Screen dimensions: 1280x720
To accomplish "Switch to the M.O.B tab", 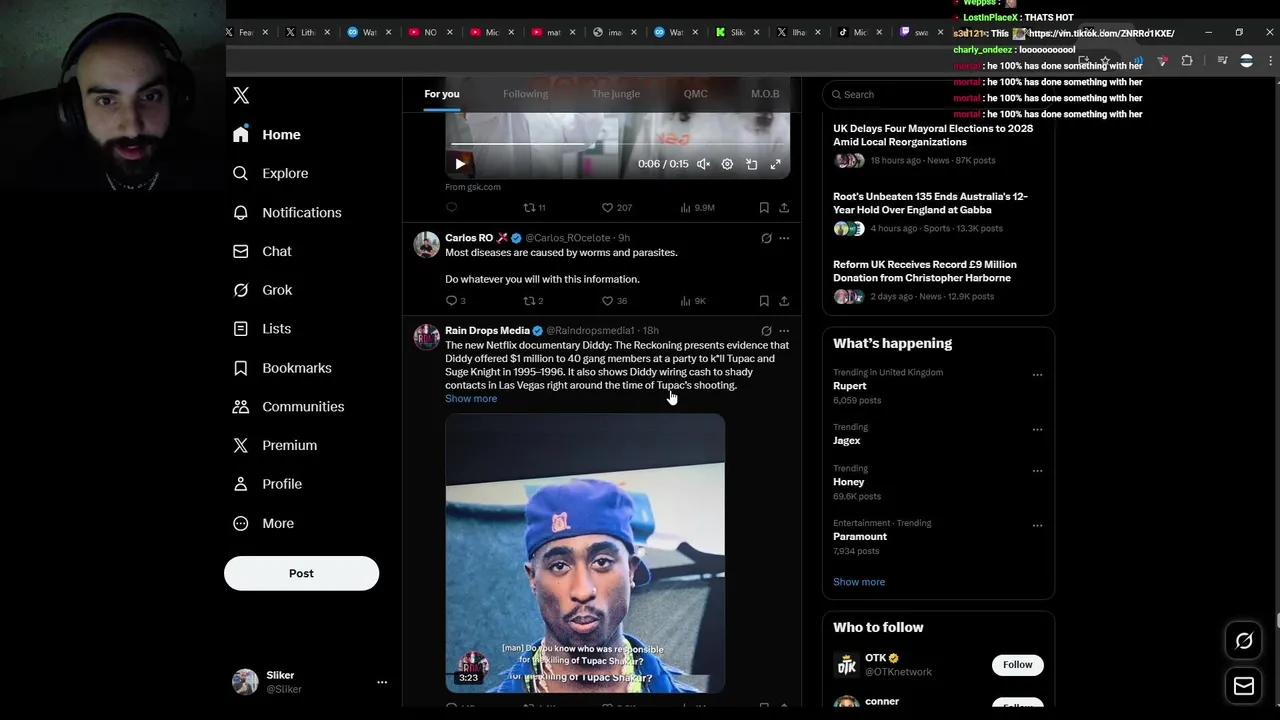I will pos(765,94).
